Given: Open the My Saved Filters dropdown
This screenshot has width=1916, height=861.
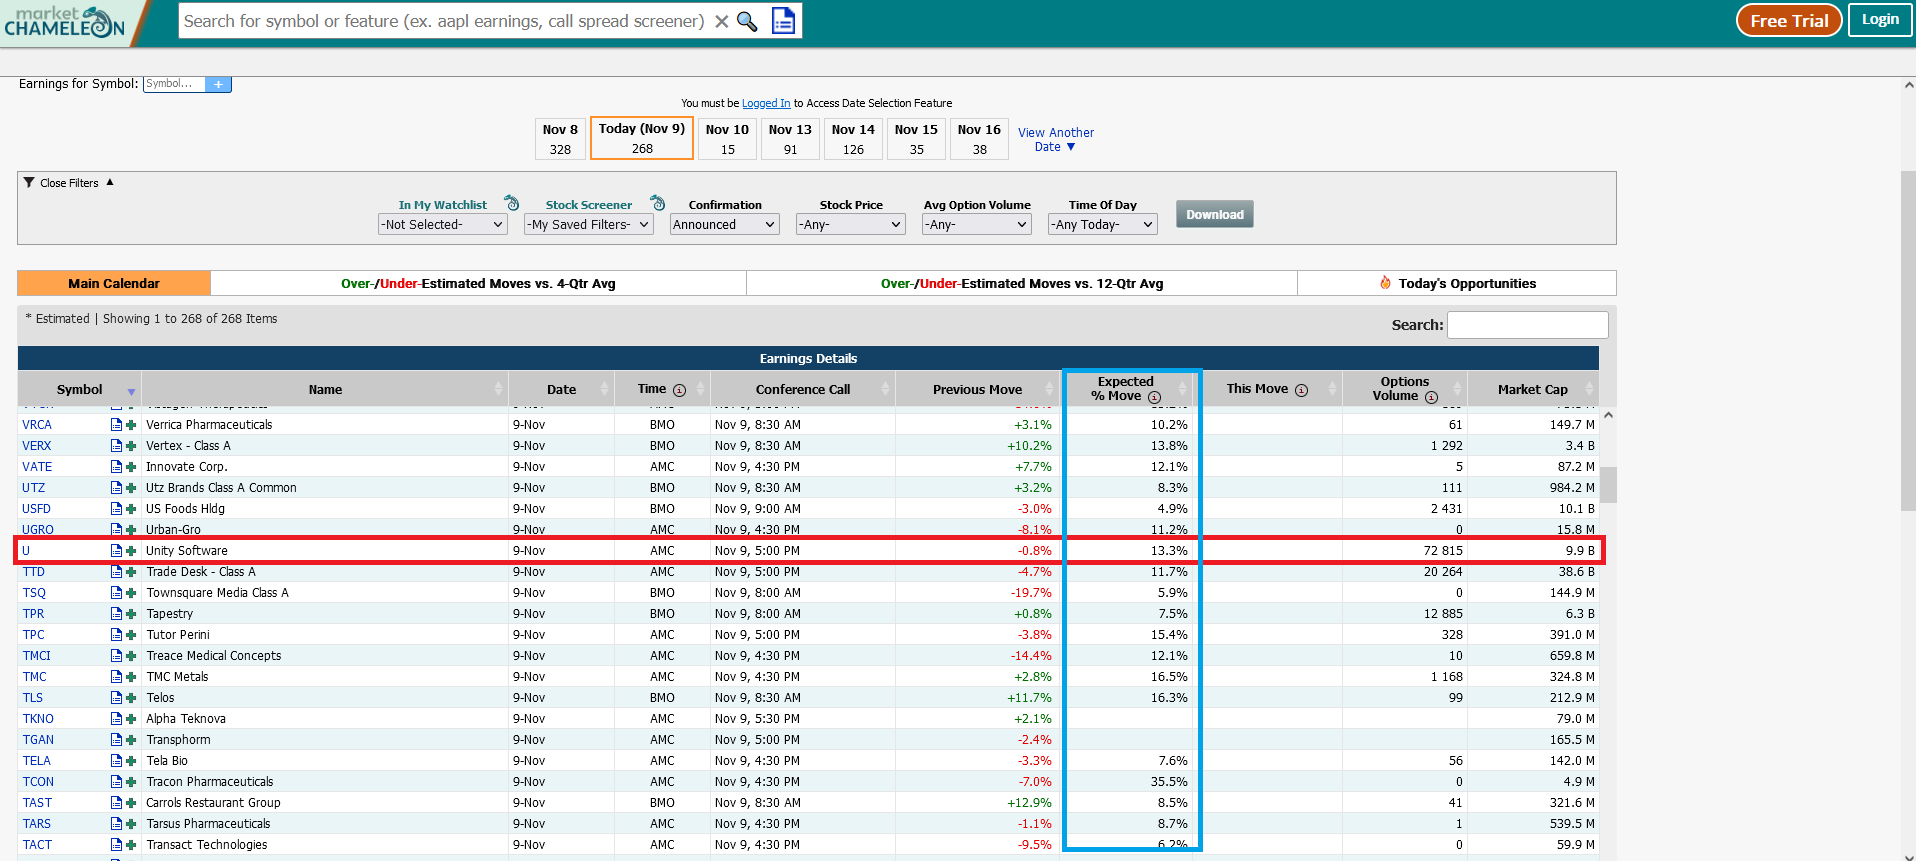Looking at the screenshot, I should click(x=589, y=225).
